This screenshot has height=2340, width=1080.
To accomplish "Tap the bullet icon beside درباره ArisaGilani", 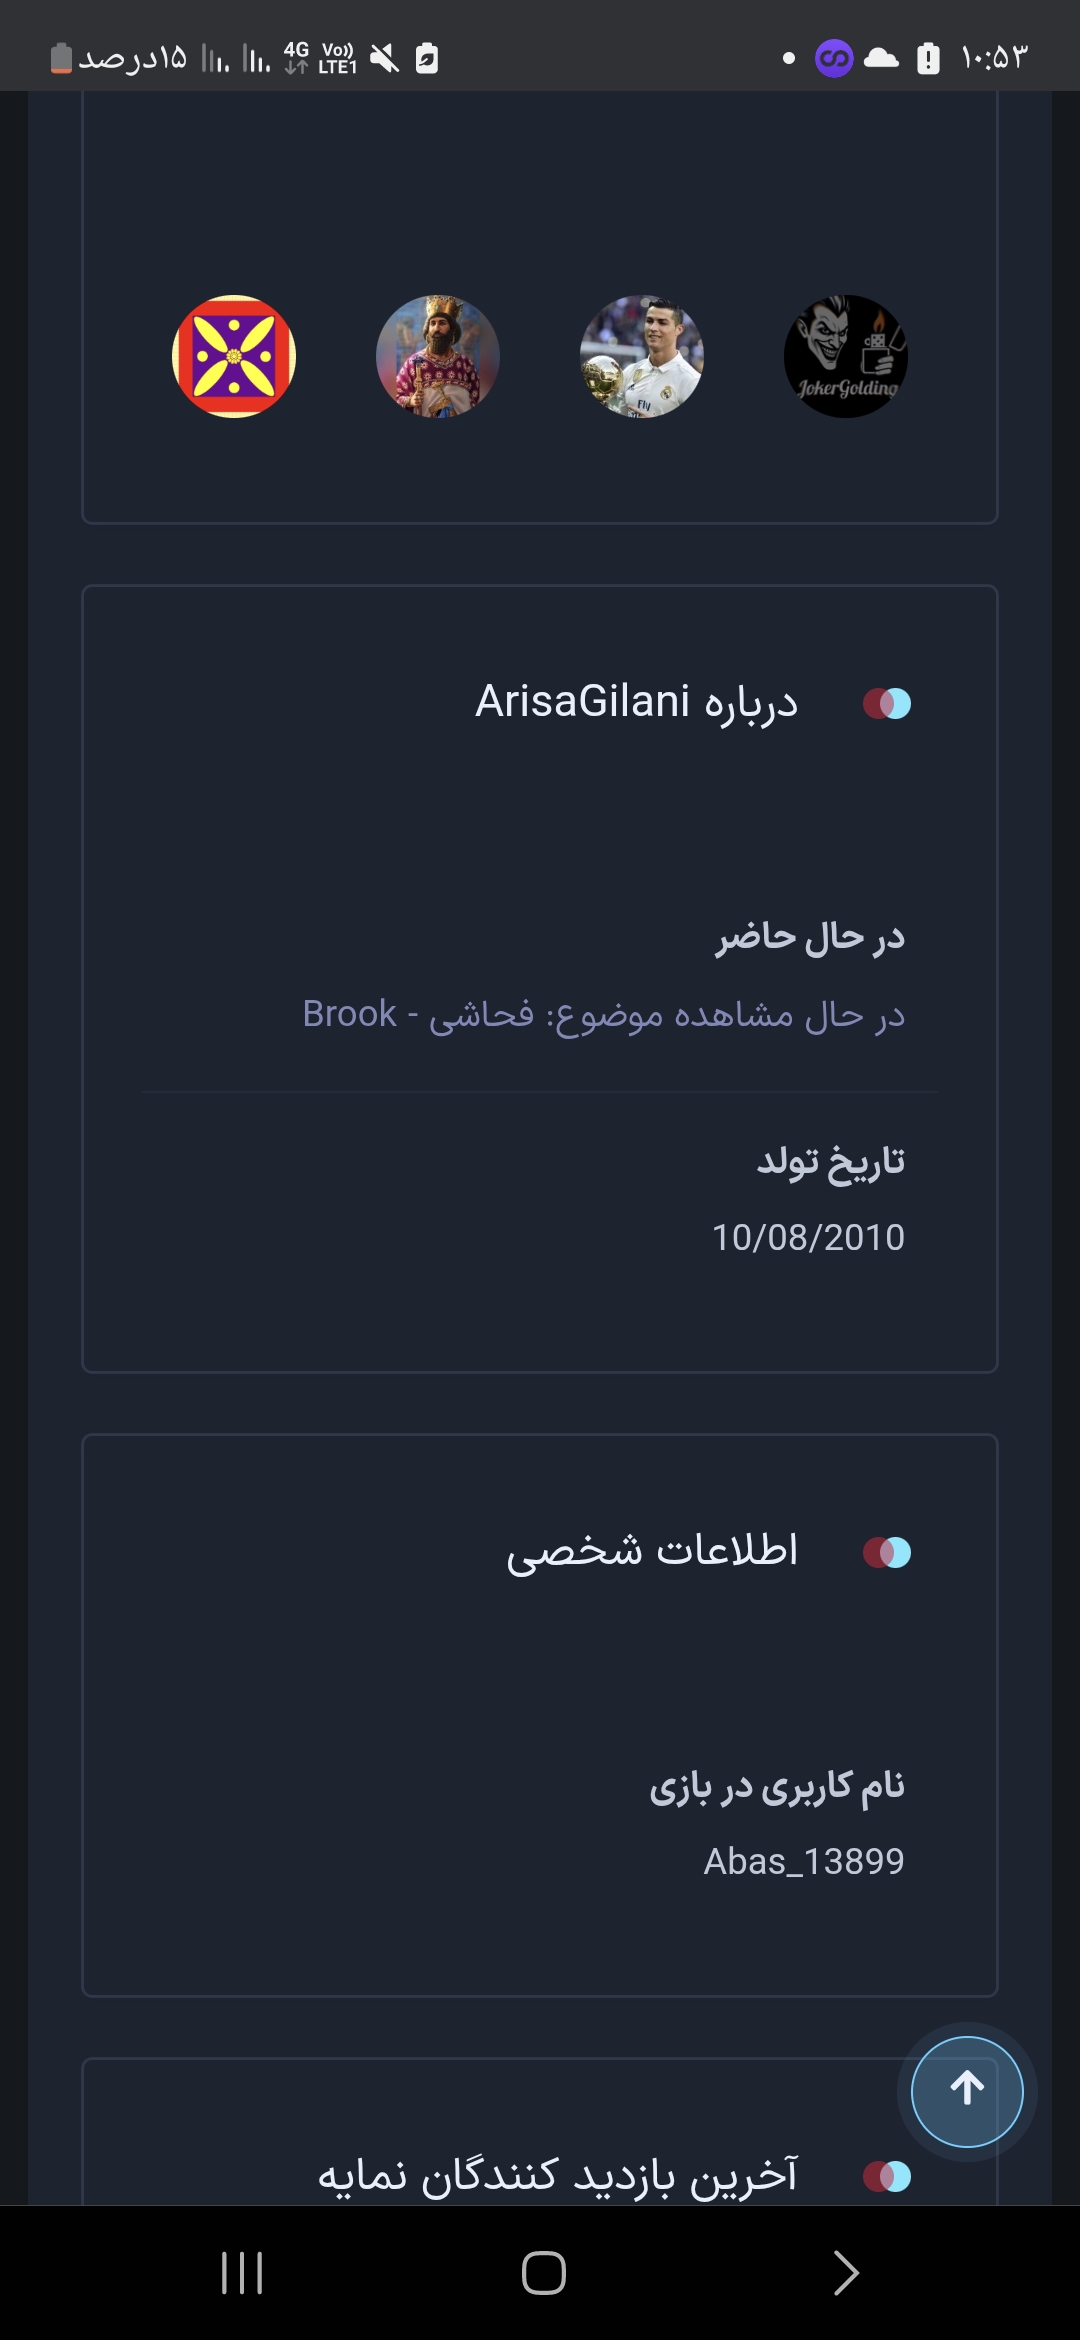I will [887, 704].
